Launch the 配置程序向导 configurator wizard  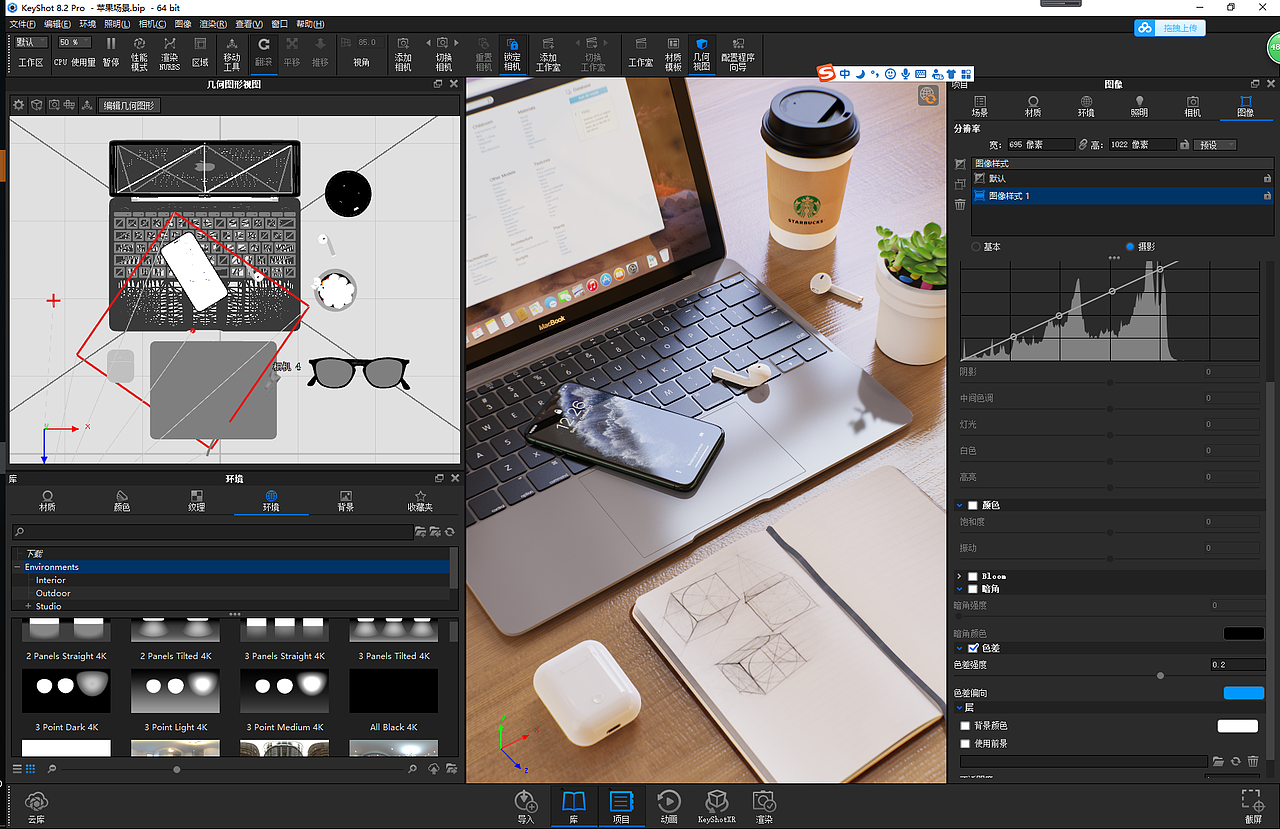point(739,52)
